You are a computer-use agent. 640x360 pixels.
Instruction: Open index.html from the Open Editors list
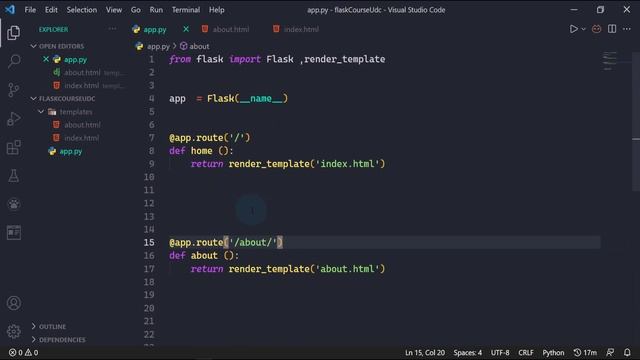pos(82,85)
